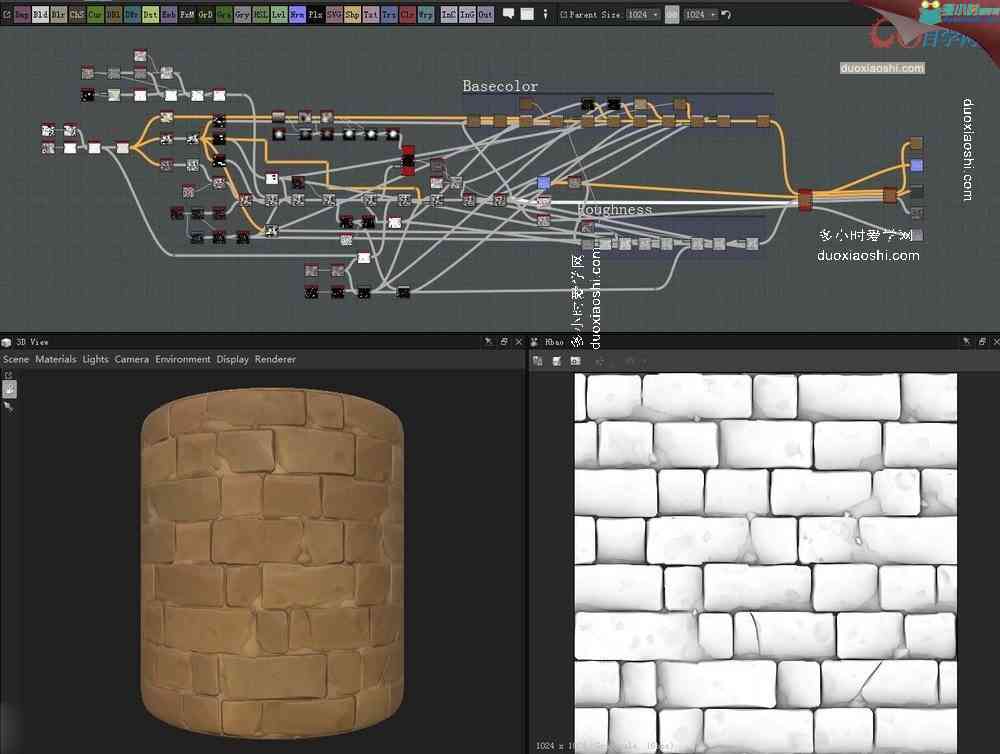Add an HSL node with the HSL button
The image size is (1000, 754).
[x=261, y=14]
